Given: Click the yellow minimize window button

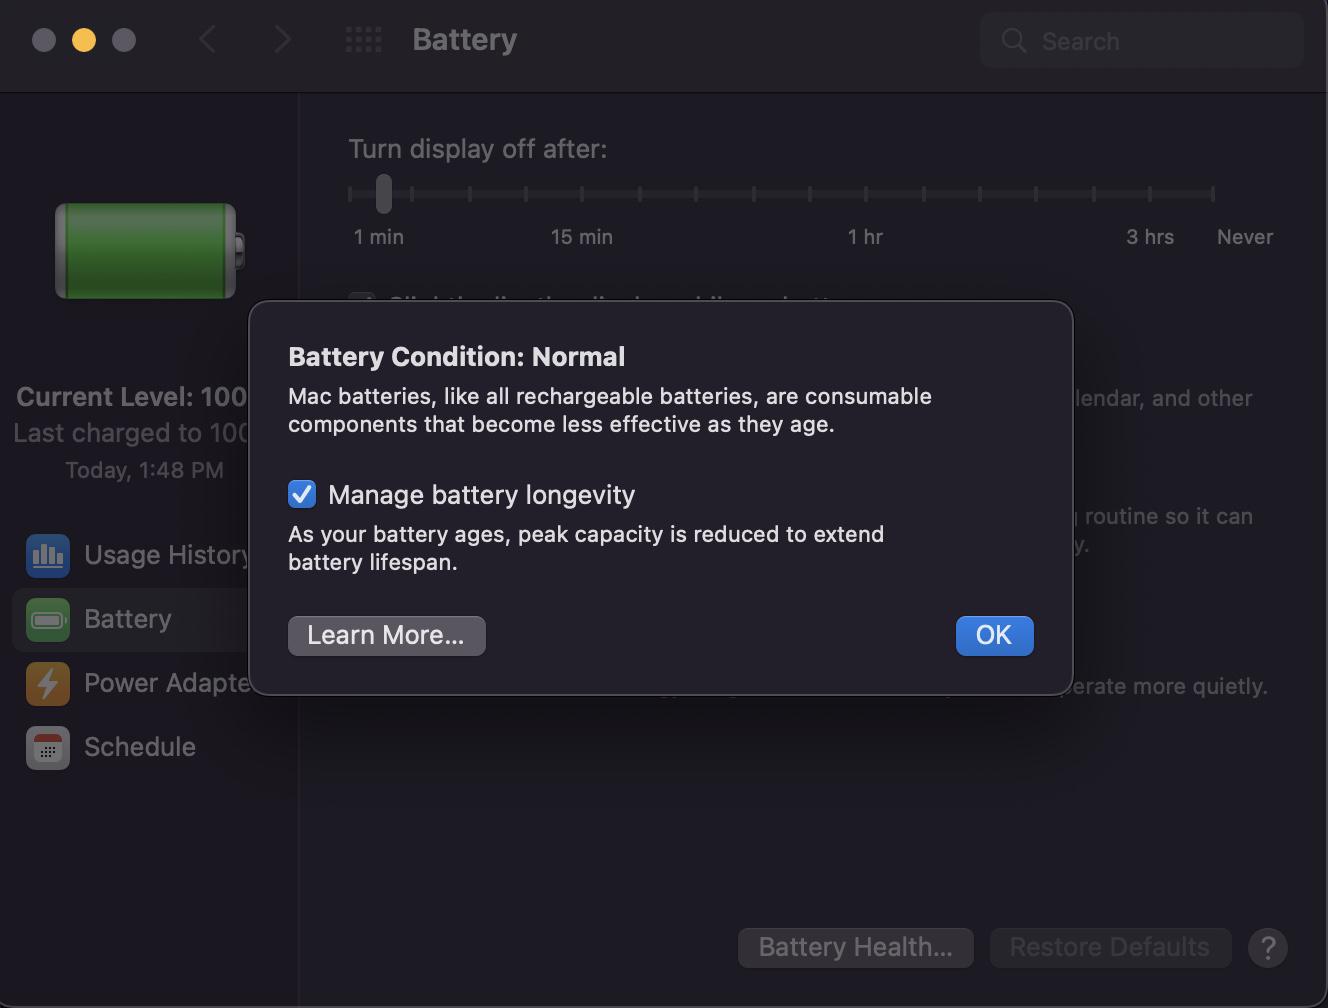Looking at the screenshot, I should click(x=84, y=40).
